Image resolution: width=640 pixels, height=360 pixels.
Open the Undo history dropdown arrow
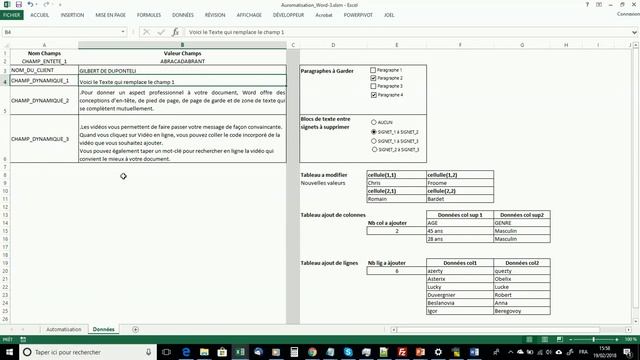pos(36,4)
